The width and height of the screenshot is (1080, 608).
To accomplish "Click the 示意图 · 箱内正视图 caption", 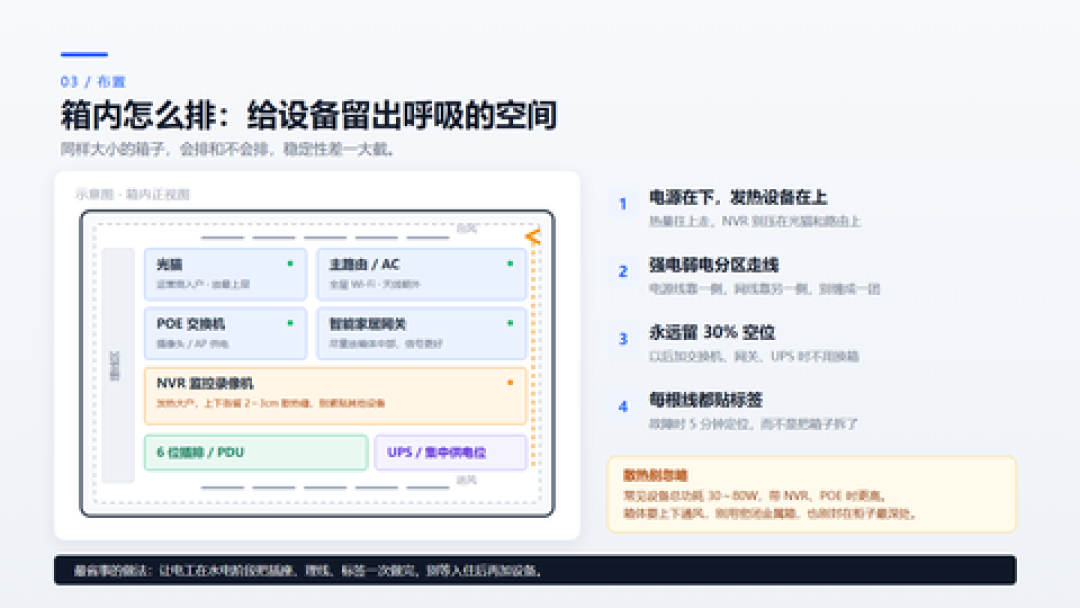I will point(132,194).
